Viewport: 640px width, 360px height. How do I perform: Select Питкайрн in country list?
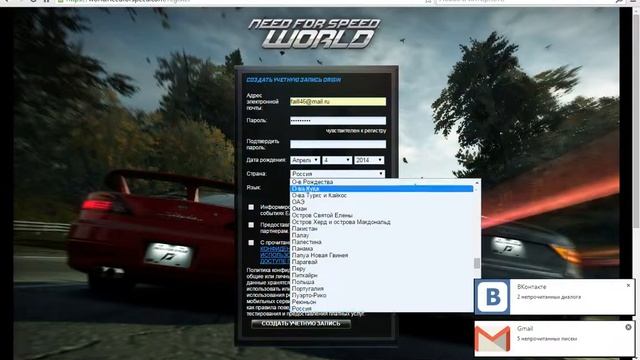(382, 275)
